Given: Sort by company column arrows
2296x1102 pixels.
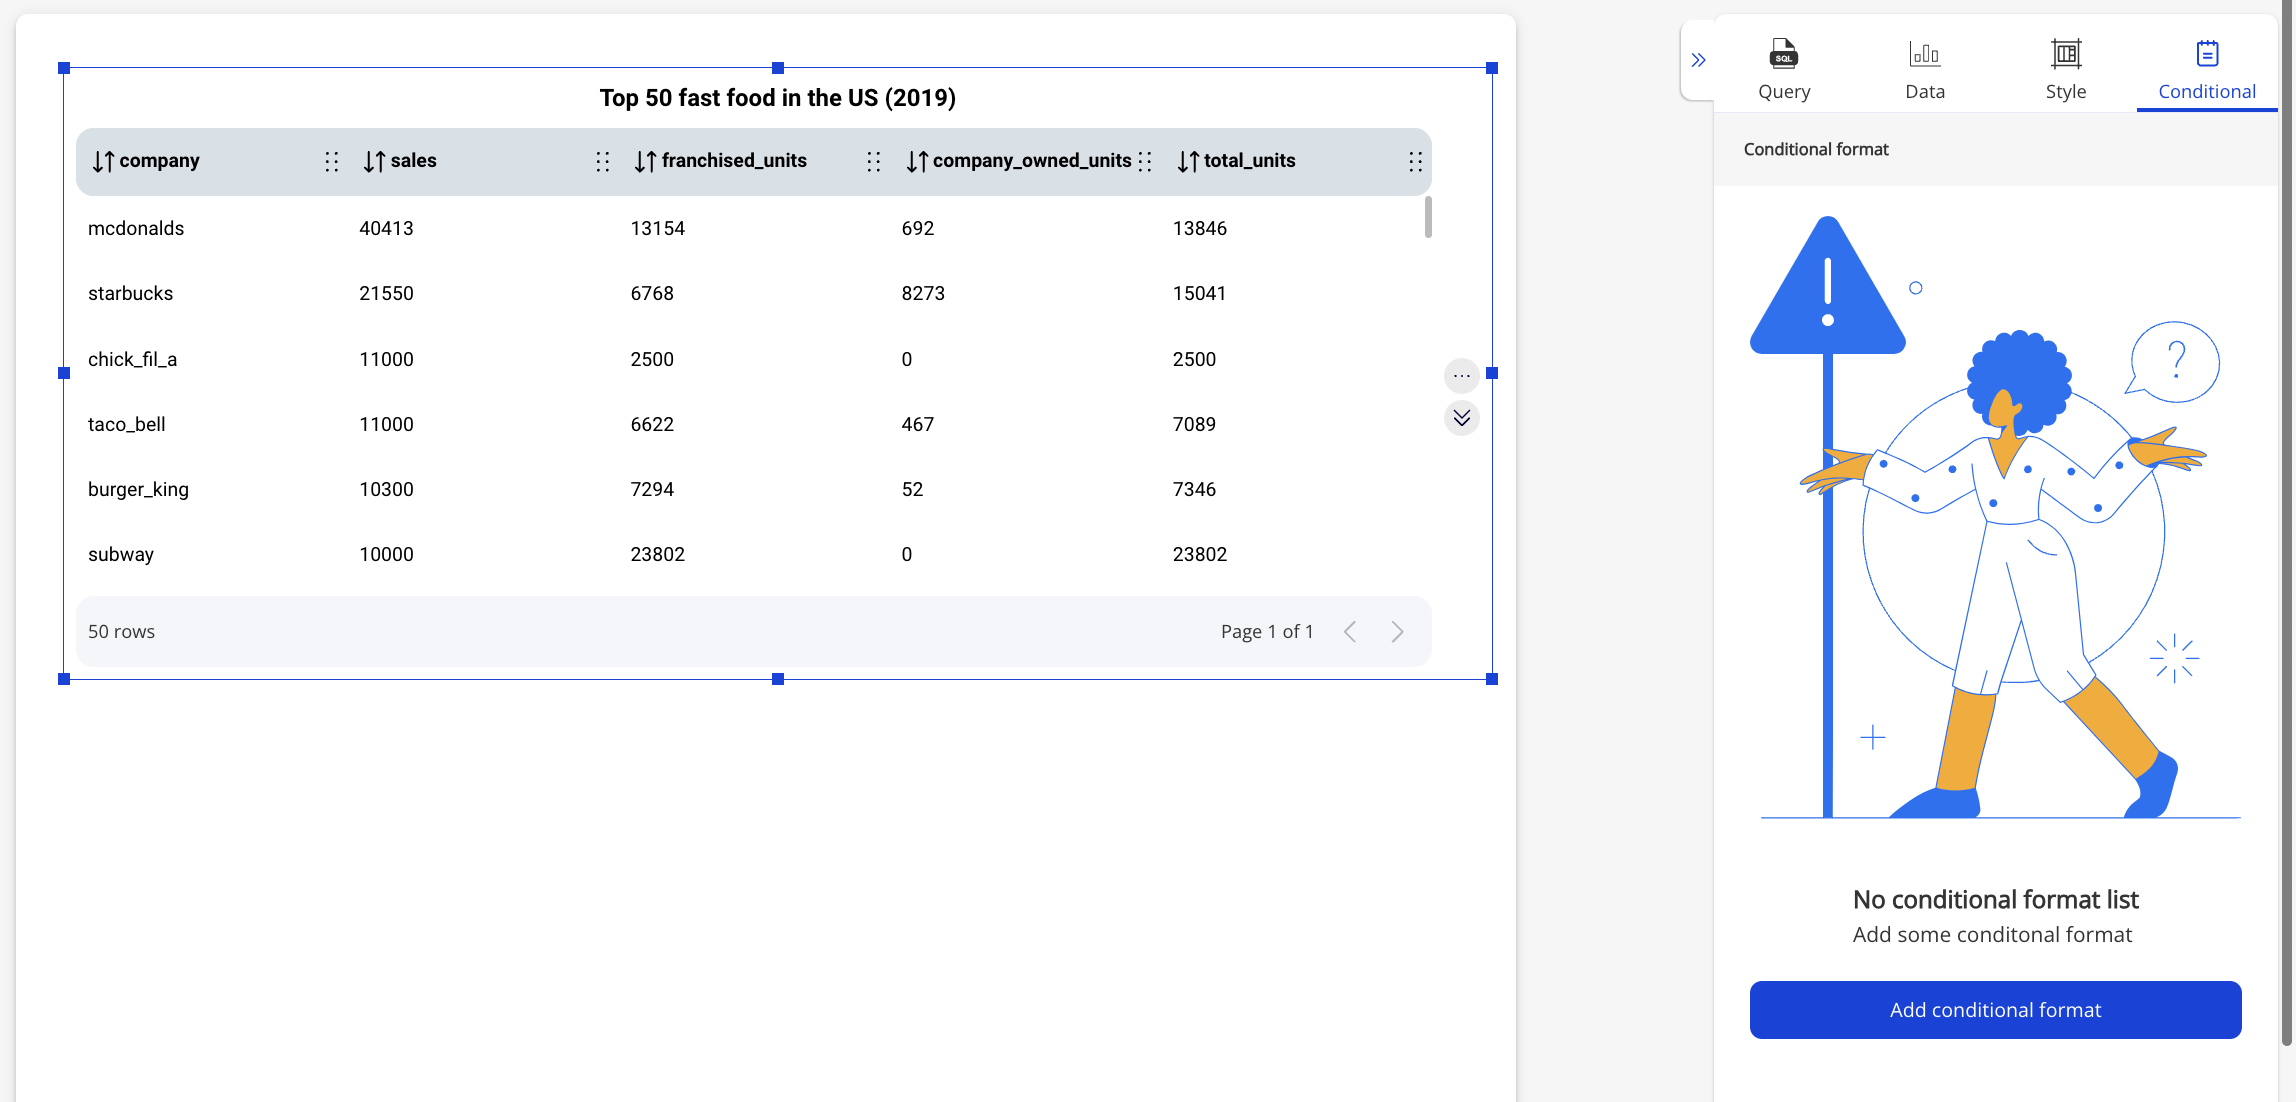Looking at the screenshot, I should (103, 161).
